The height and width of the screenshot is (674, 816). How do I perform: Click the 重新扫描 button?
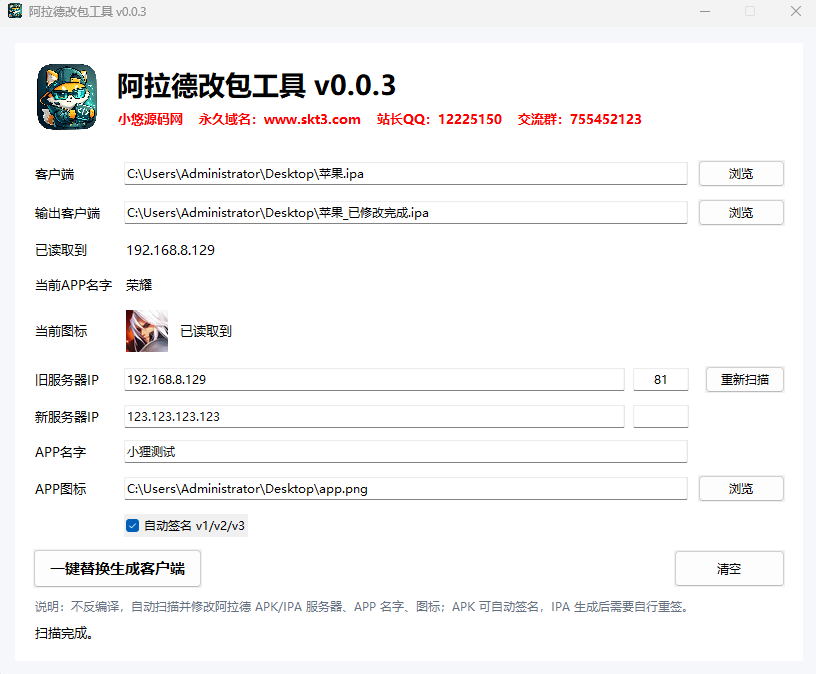[x=745, y=379]
